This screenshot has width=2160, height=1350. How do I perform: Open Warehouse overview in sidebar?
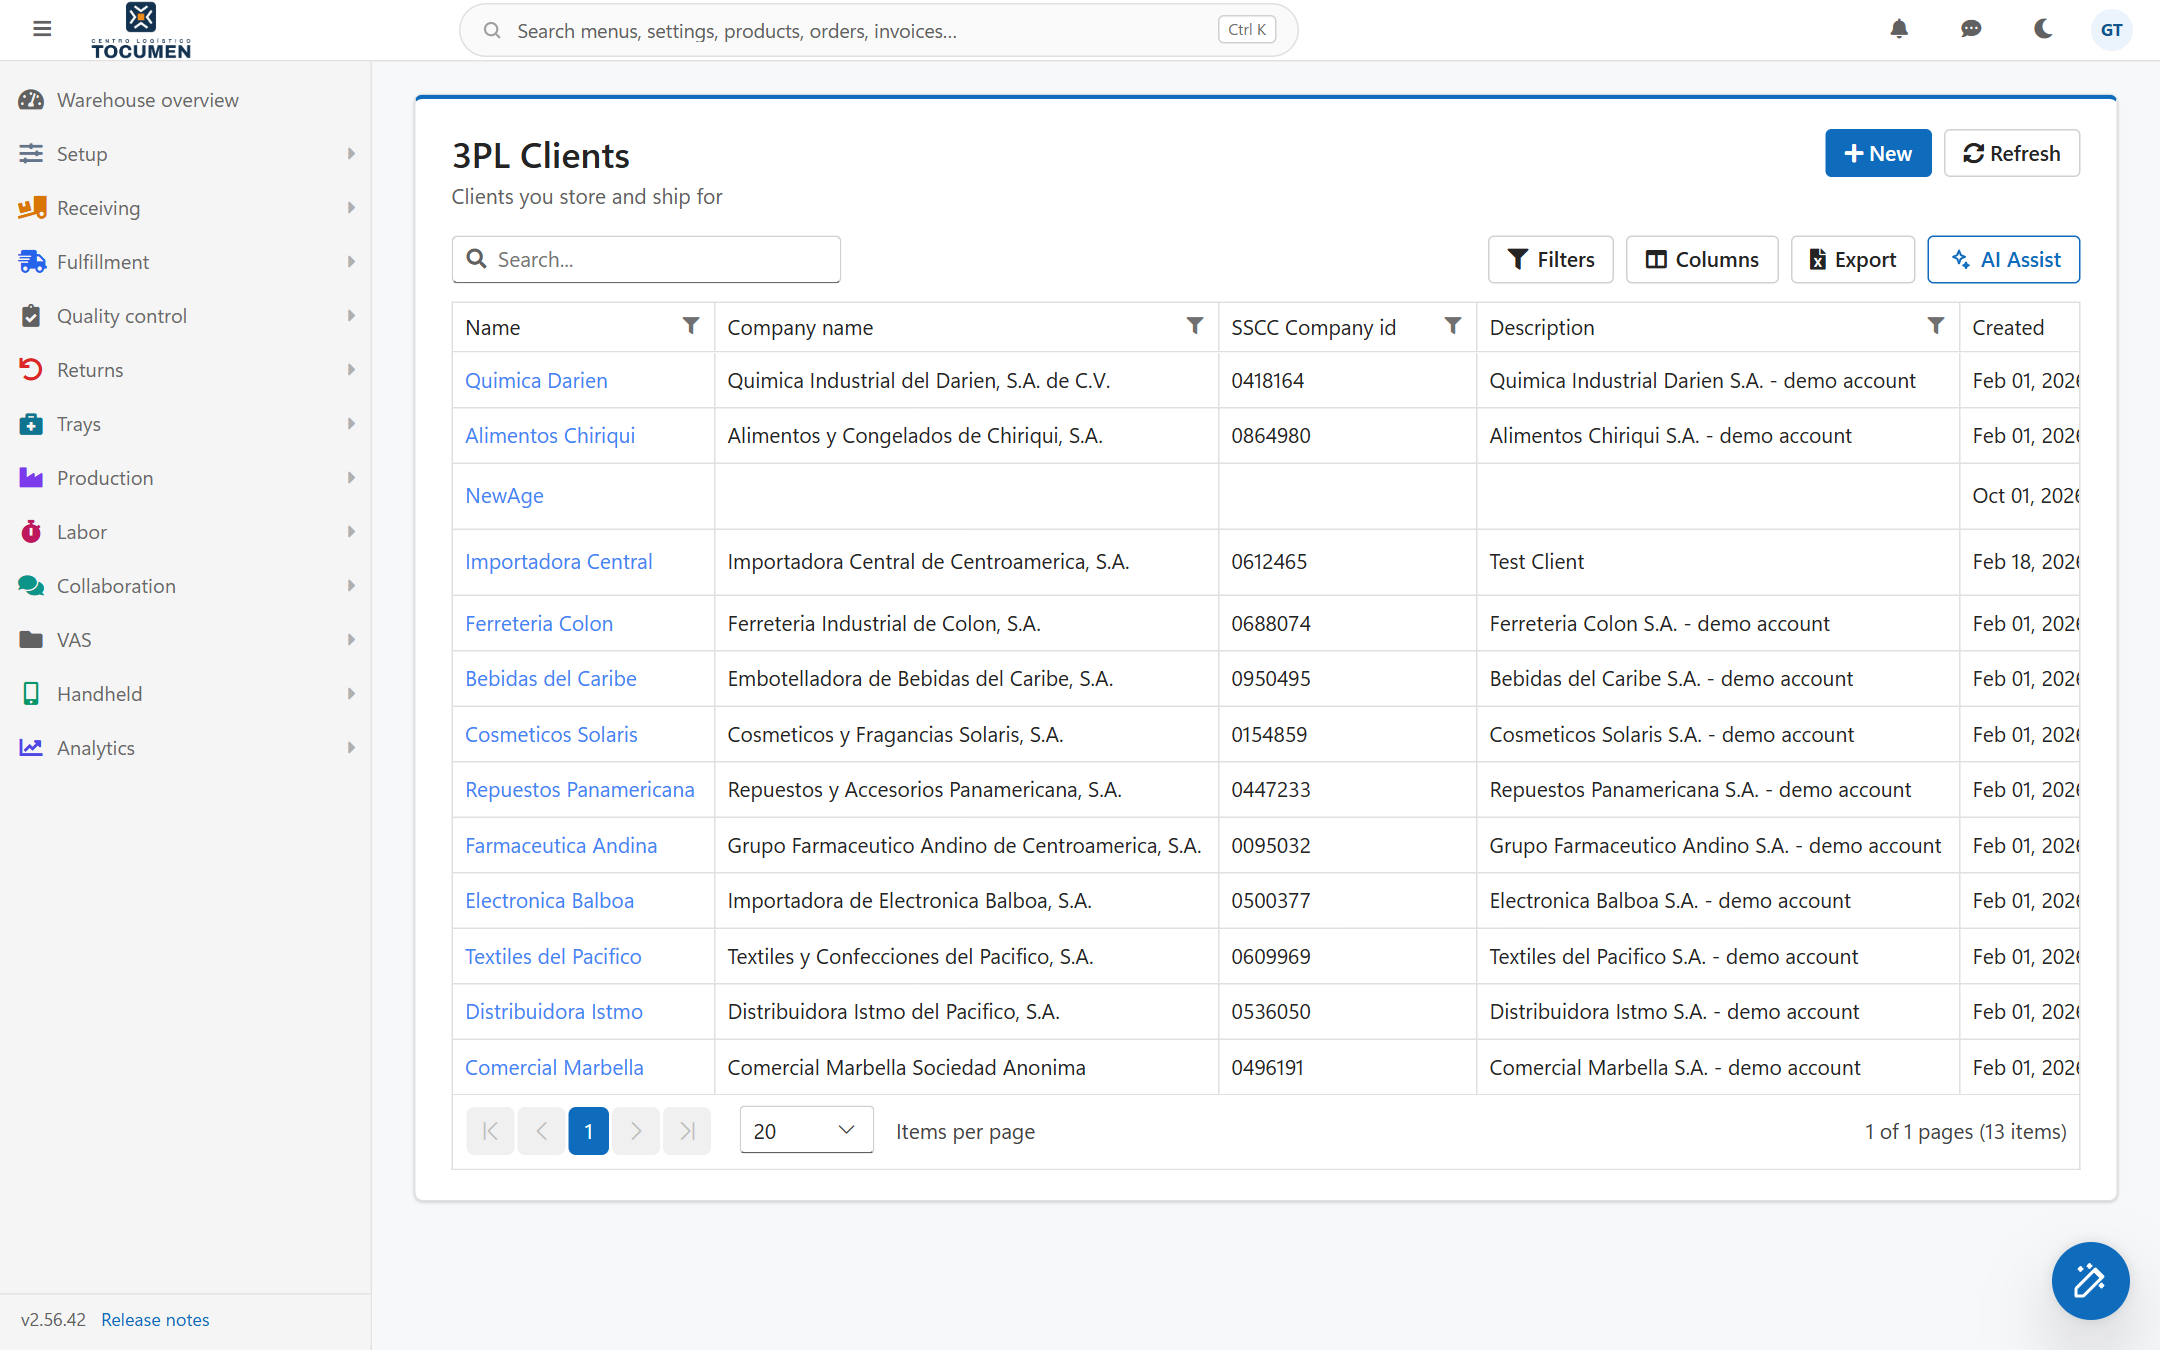(185, 100)
